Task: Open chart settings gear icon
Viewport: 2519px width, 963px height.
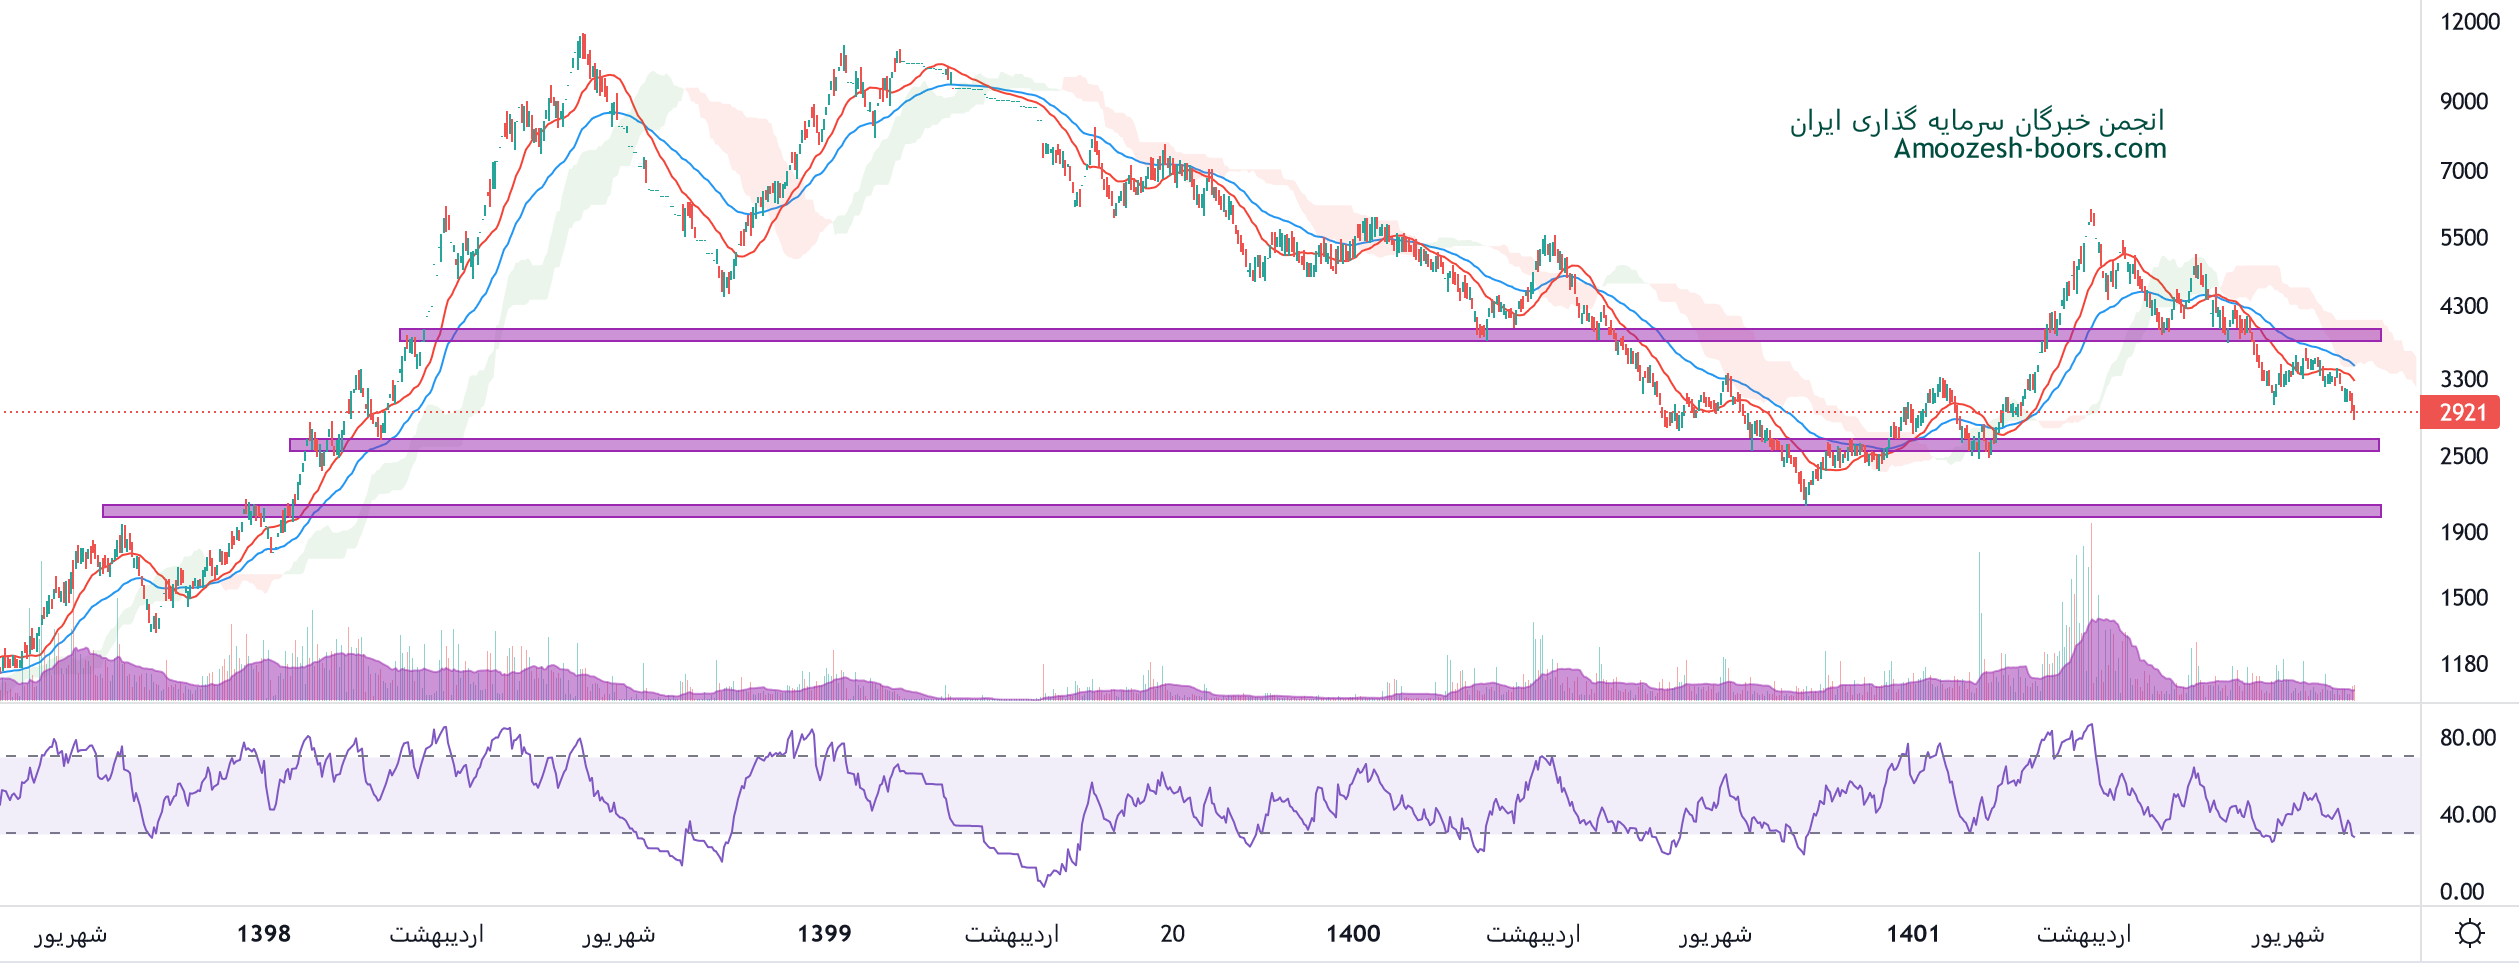Action: [x=2469, y=933]
